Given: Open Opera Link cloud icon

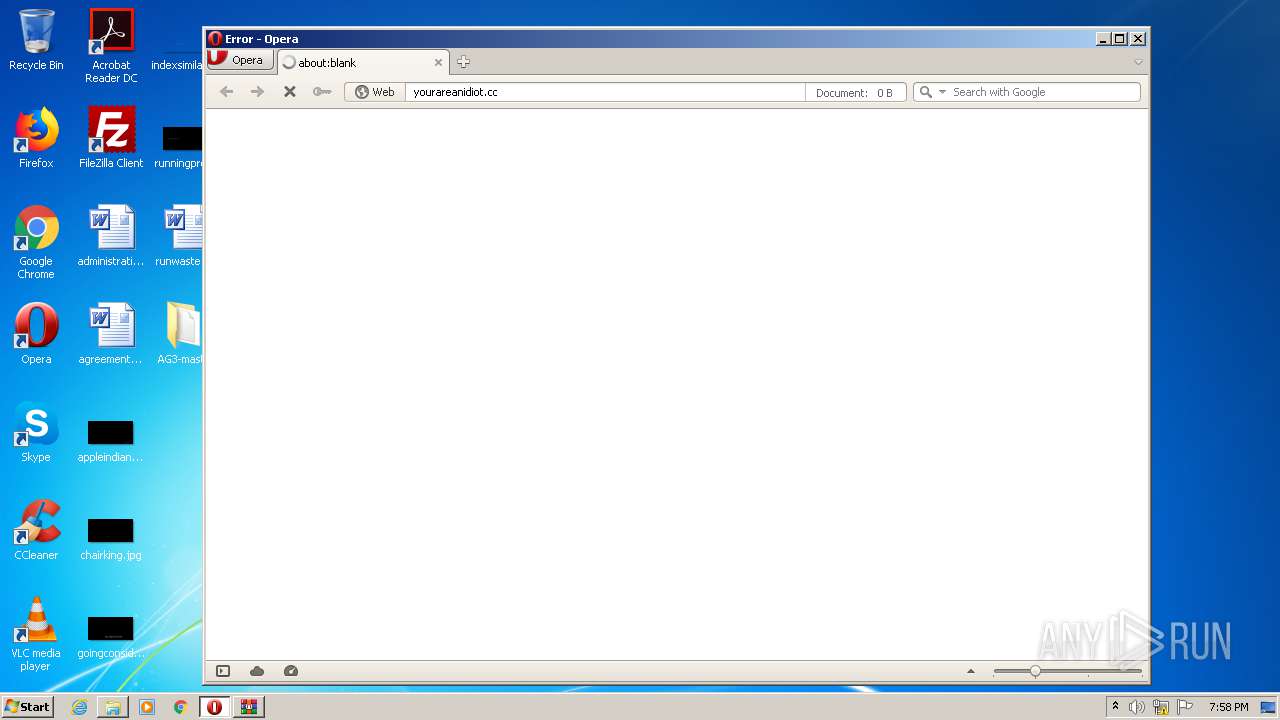Looking at the screenshot, I should coord(257,671).
